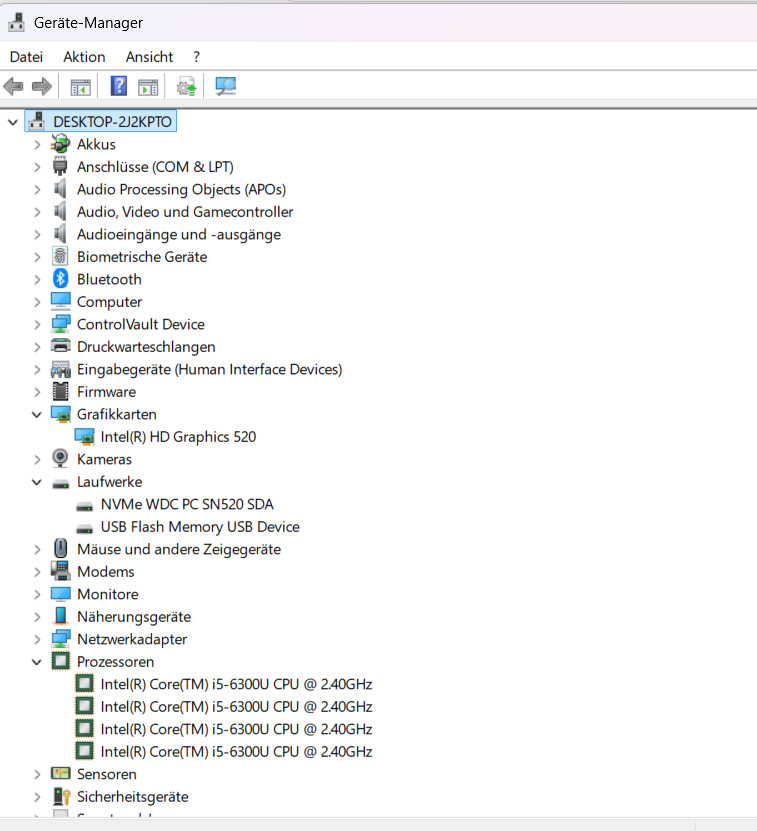
Task: Expand the Bluetooth category
Action: (x=37, y=279)
